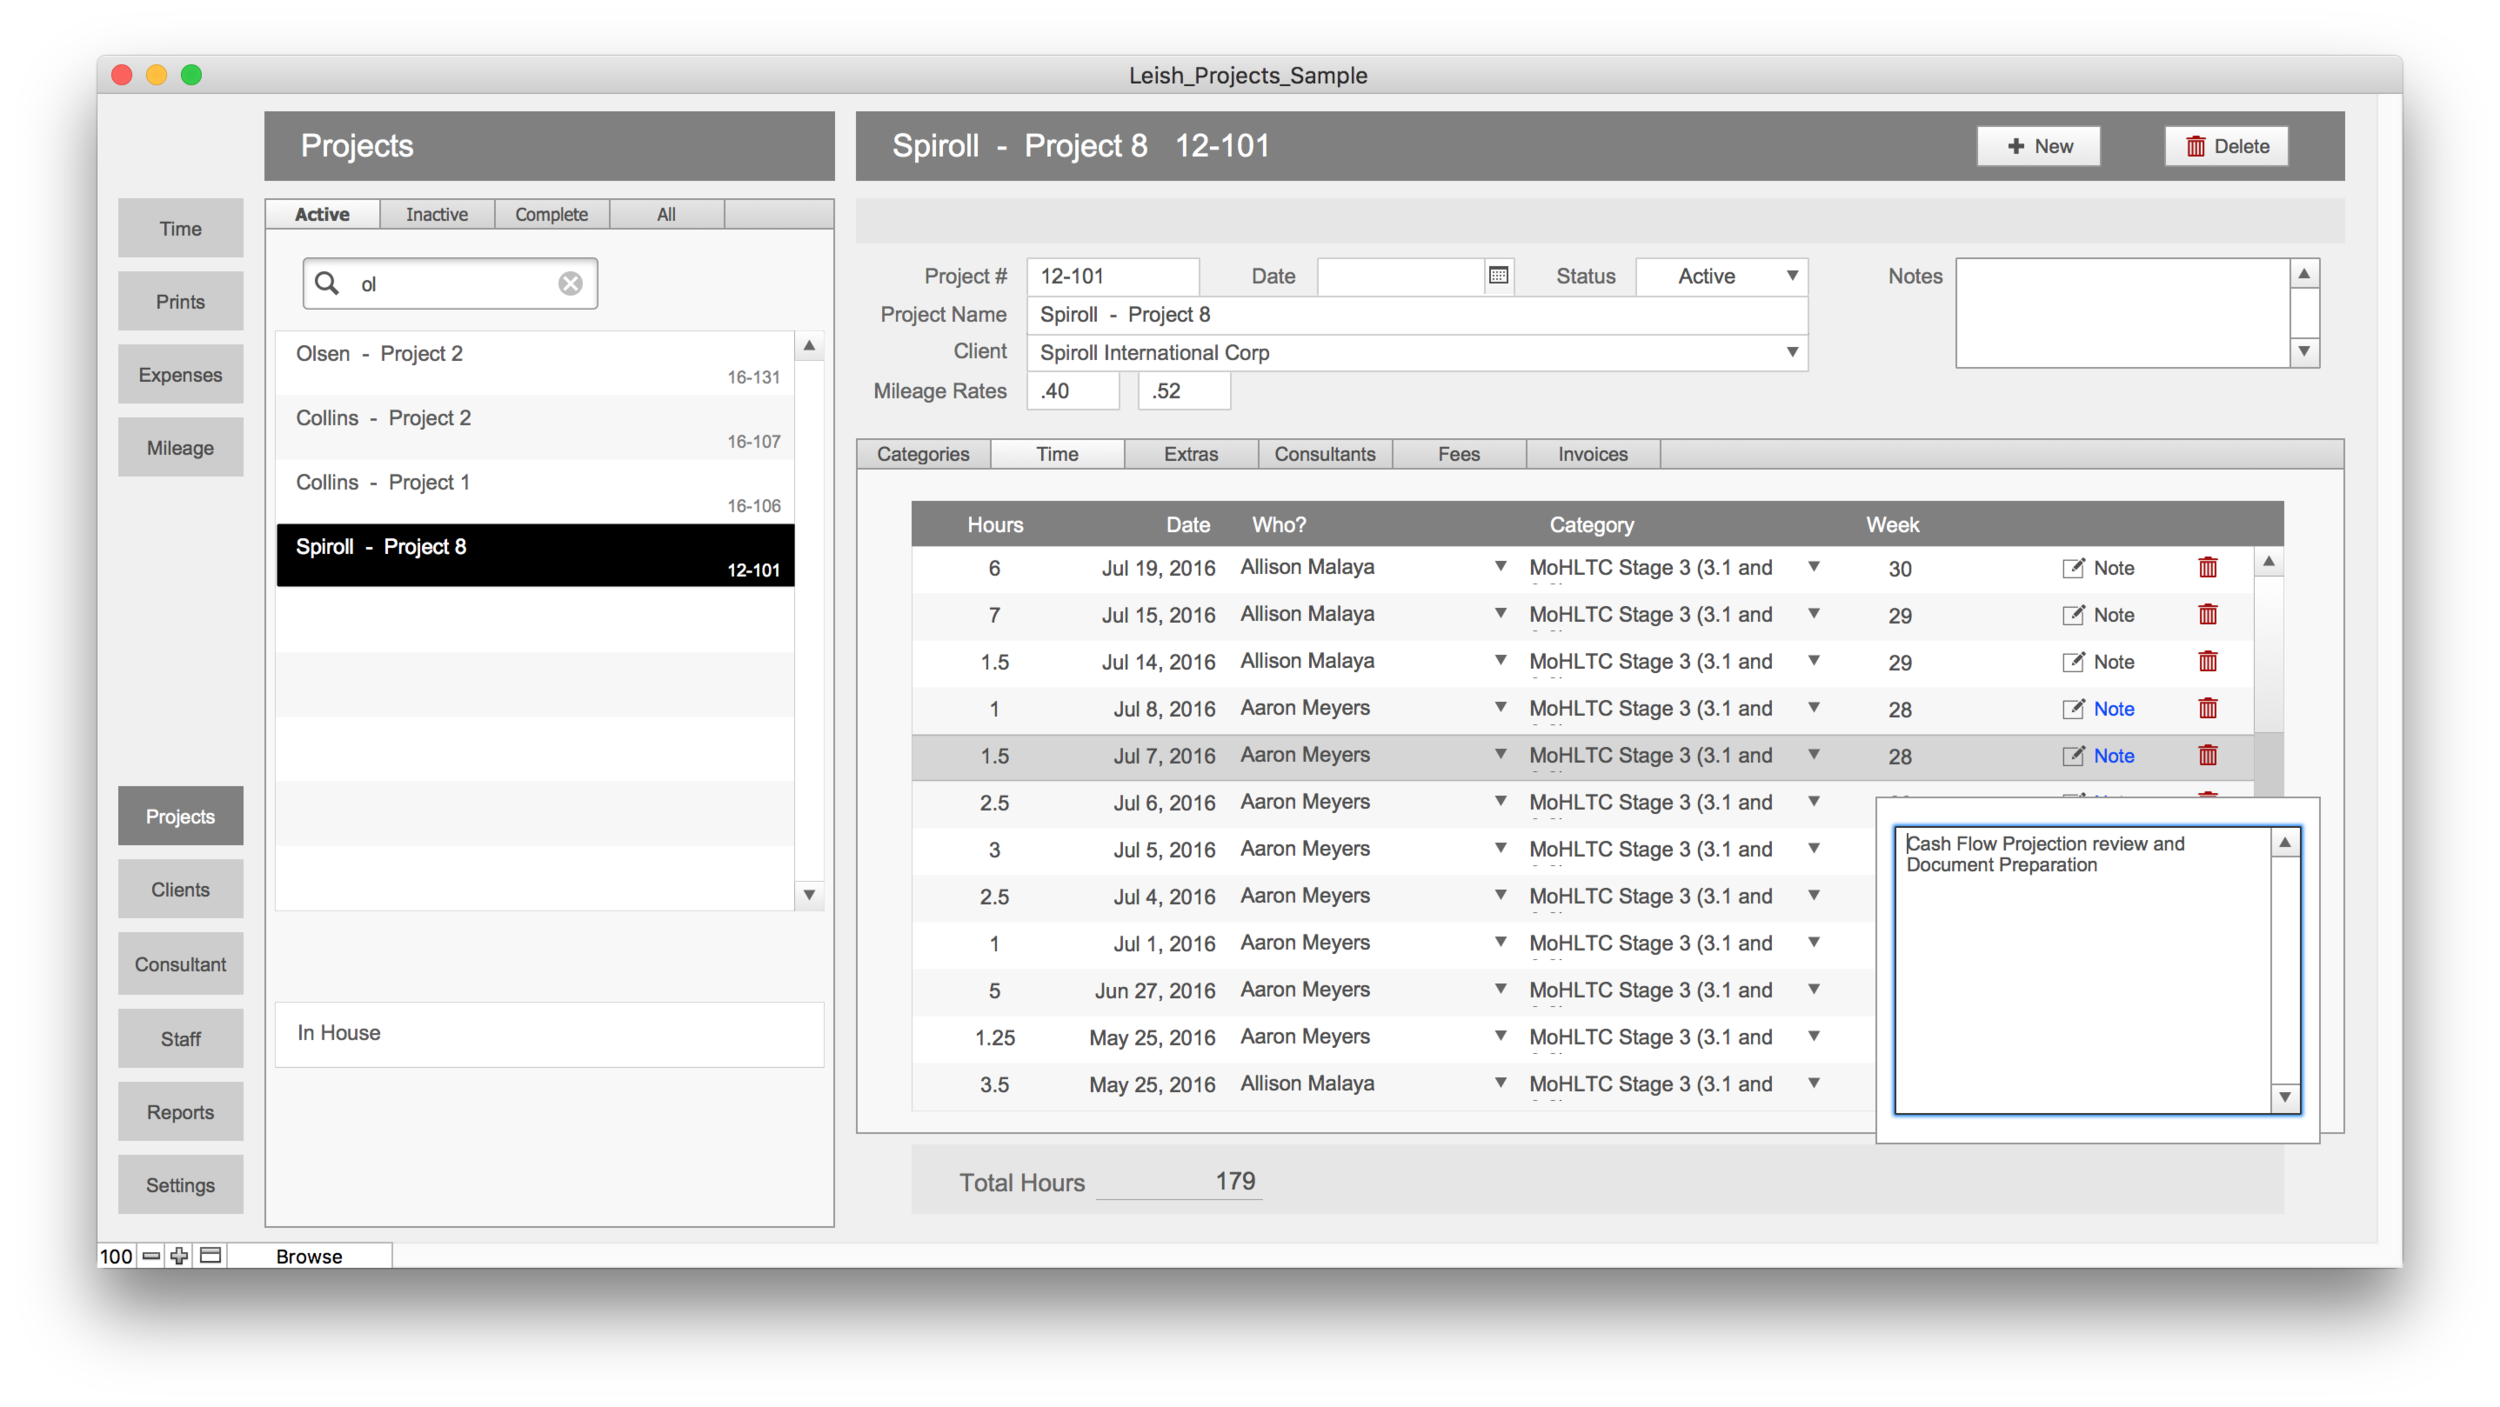Open the Invoices tab
Image resolution: width=2500 pixels, height=1407 pixels.
click(x=1592, y=454)
